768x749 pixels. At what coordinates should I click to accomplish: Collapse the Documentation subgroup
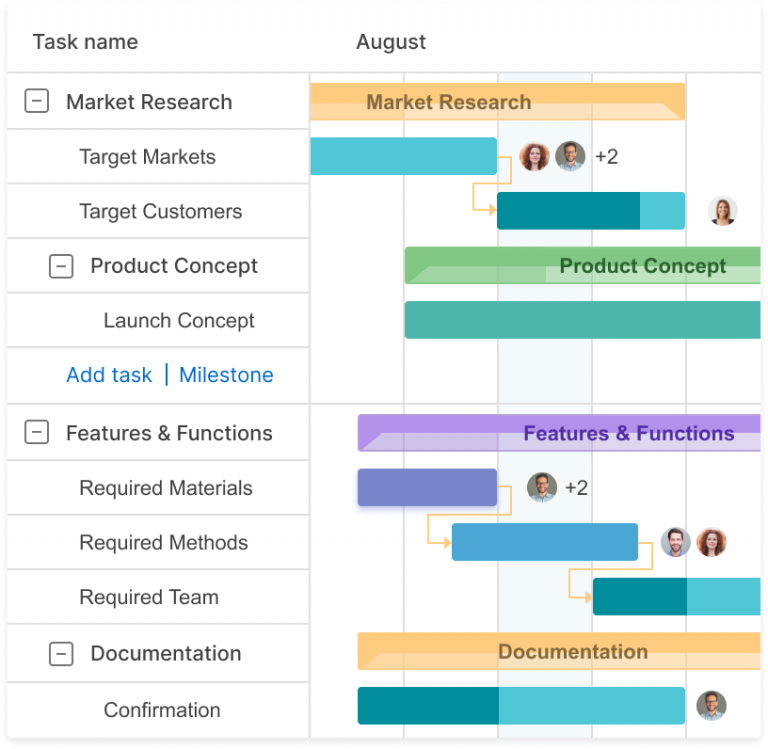pos(61,653)
